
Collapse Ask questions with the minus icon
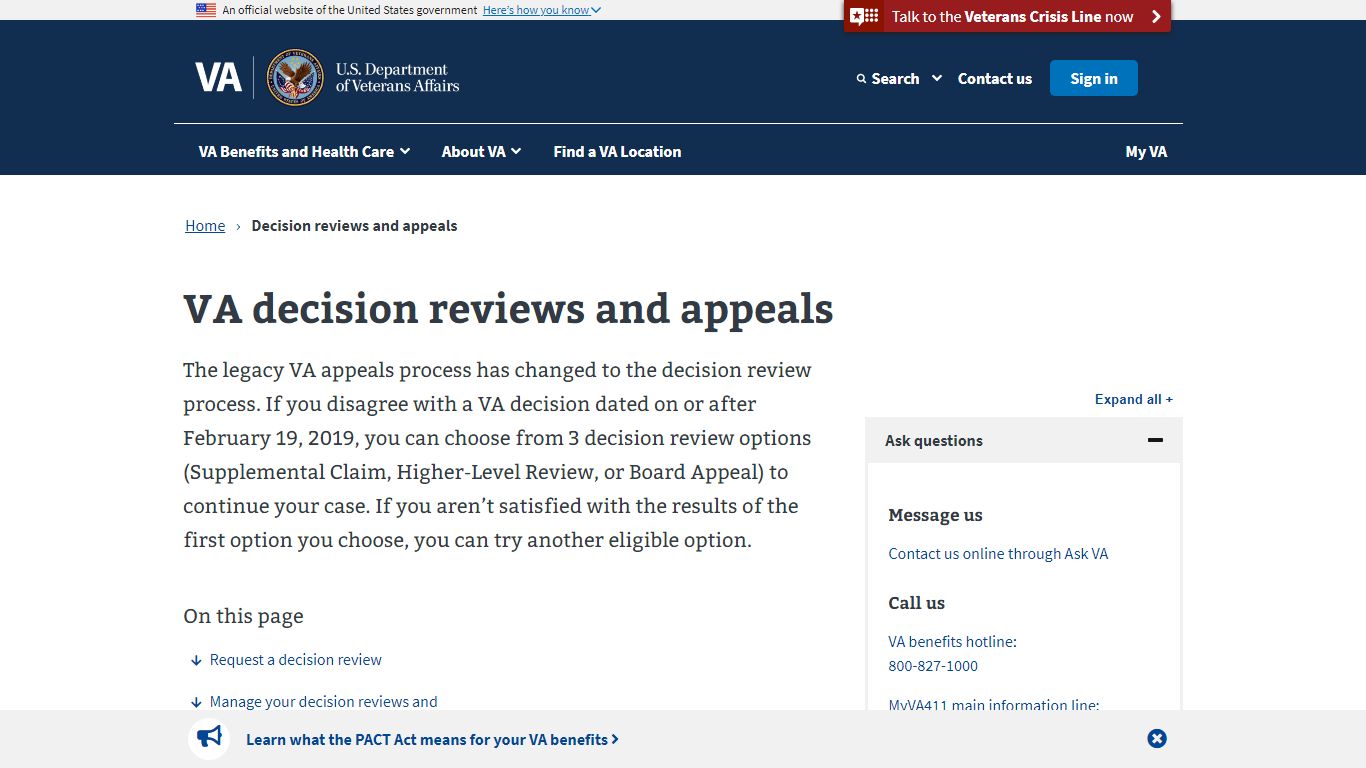point(1155,440)
